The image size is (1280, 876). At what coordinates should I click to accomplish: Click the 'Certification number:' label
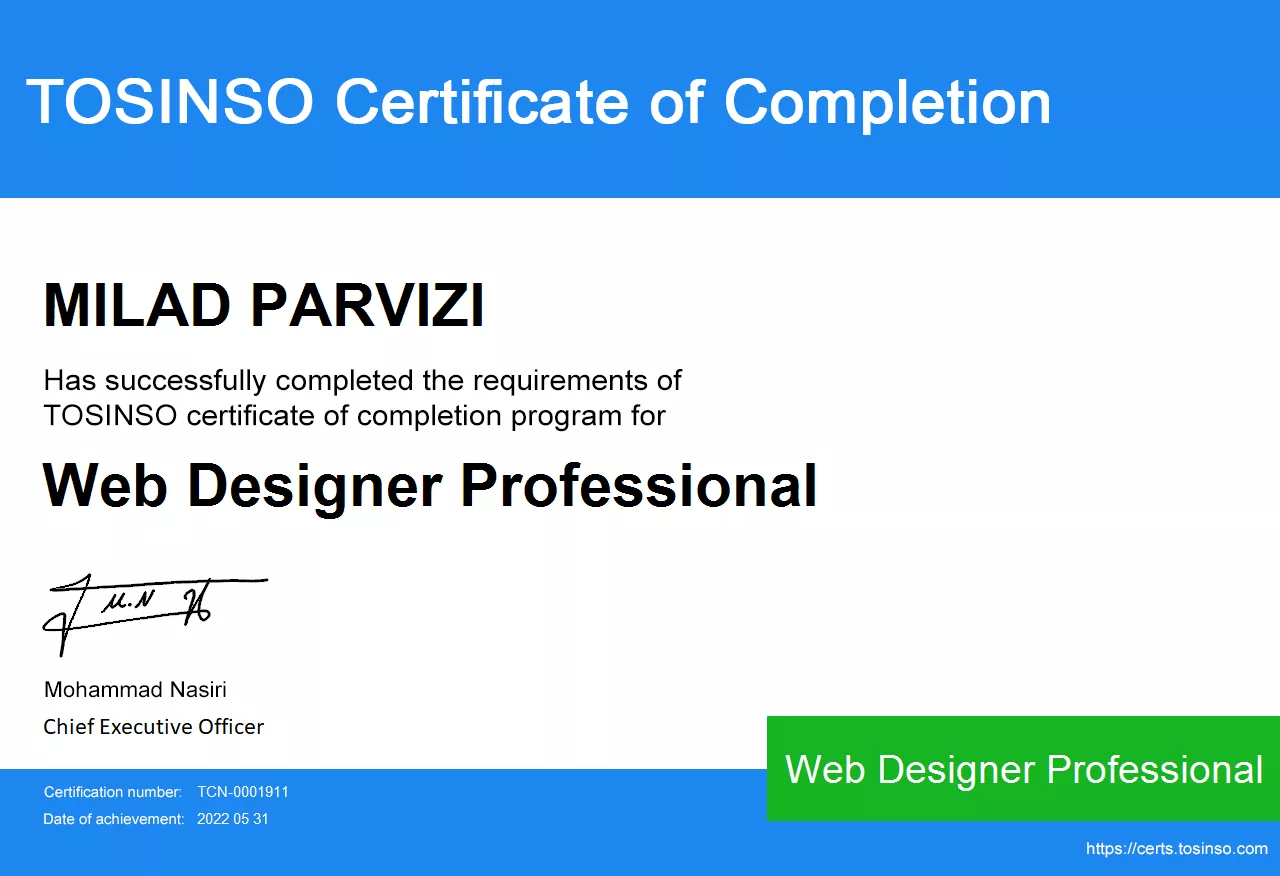(x=113, y=792)
